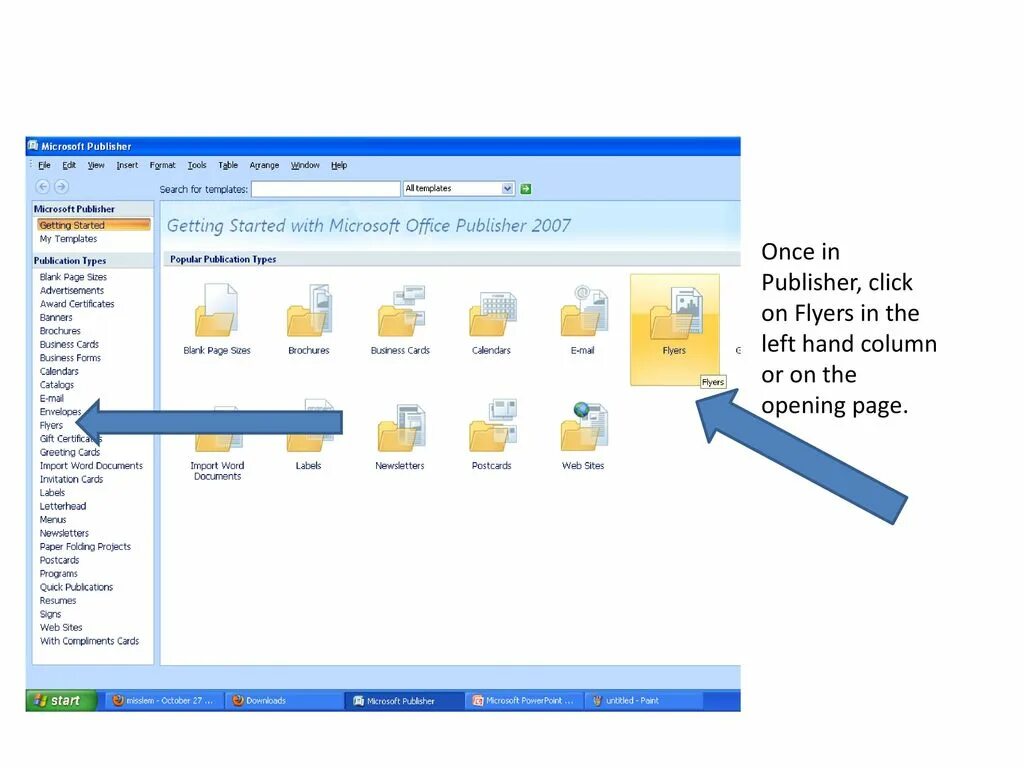Open the Calendars publication type icon
The image size is (1024, 768).
coord(492,312)
